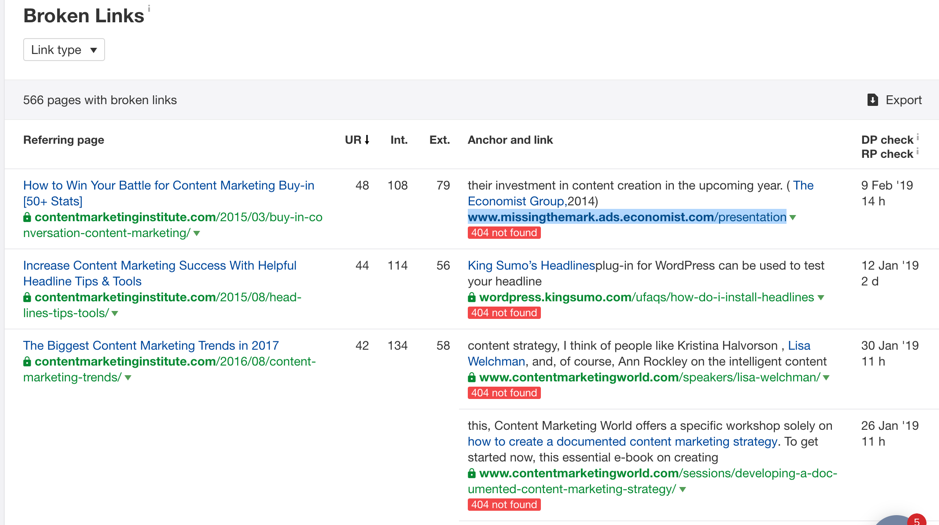Click Ext. value 56
This screenshot has height=525, width=939.
click(x=443, y=266)
